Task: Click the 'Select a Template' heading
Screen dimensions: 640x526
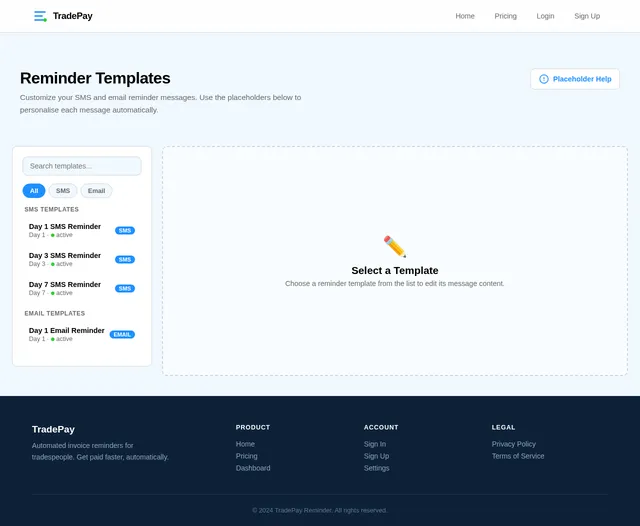Action: click(395, 271)
